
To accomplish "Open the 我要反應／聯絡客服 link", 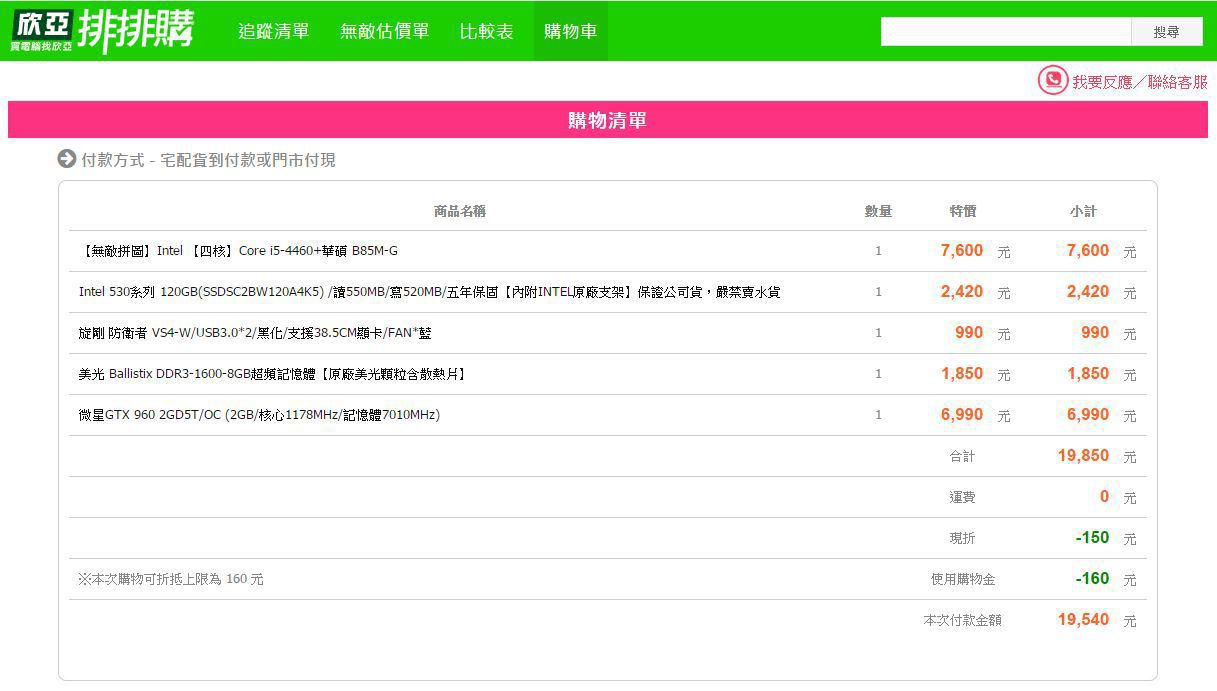I will tap(1140, 82).
